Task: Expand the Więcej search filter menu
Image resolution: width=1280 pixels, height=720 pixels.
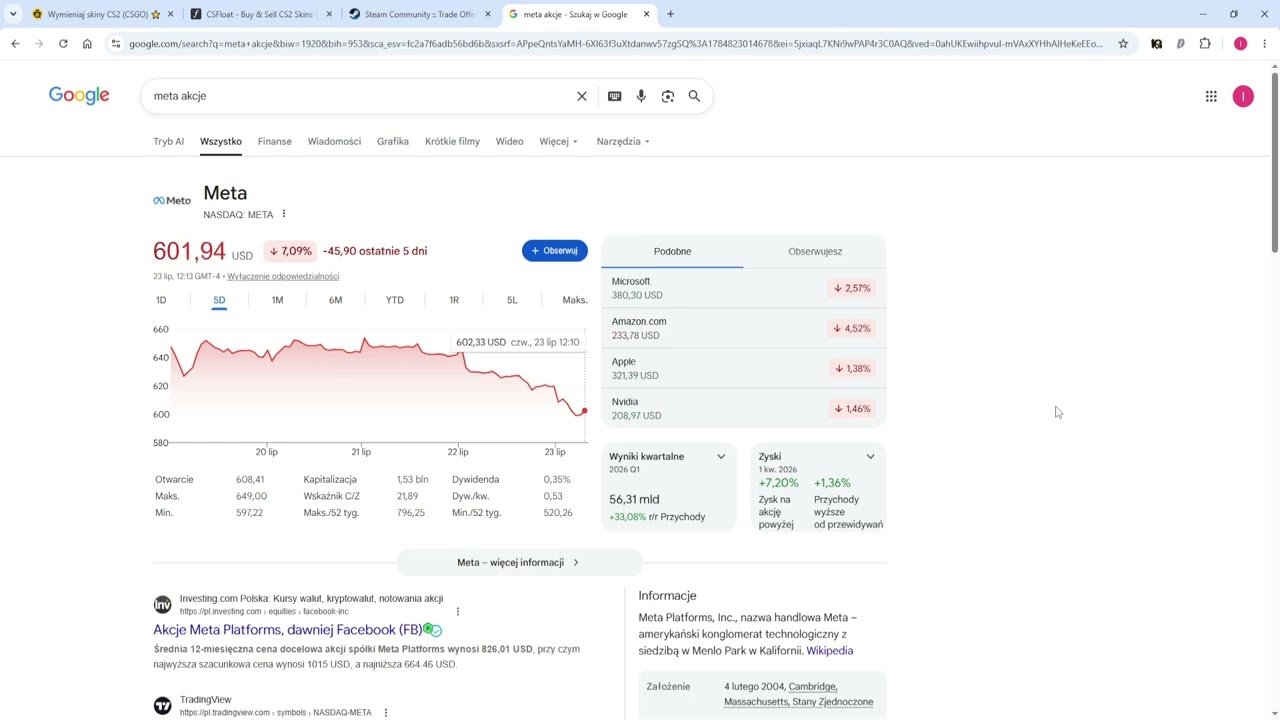Action: [x=558, y=141]
